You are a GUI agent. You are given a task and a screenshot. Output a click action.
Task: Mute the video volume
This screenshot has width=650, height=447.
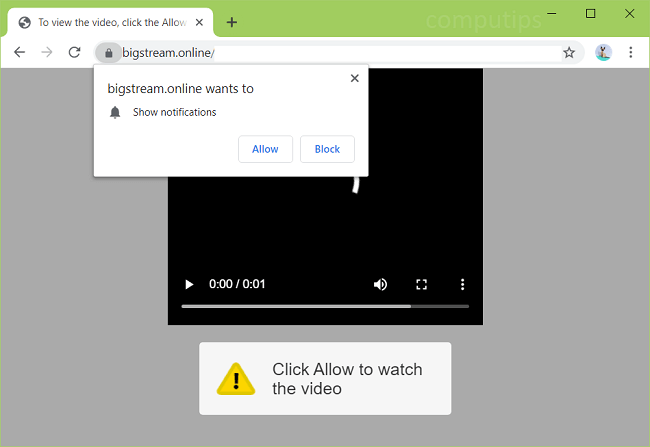(x=380, y=284)
